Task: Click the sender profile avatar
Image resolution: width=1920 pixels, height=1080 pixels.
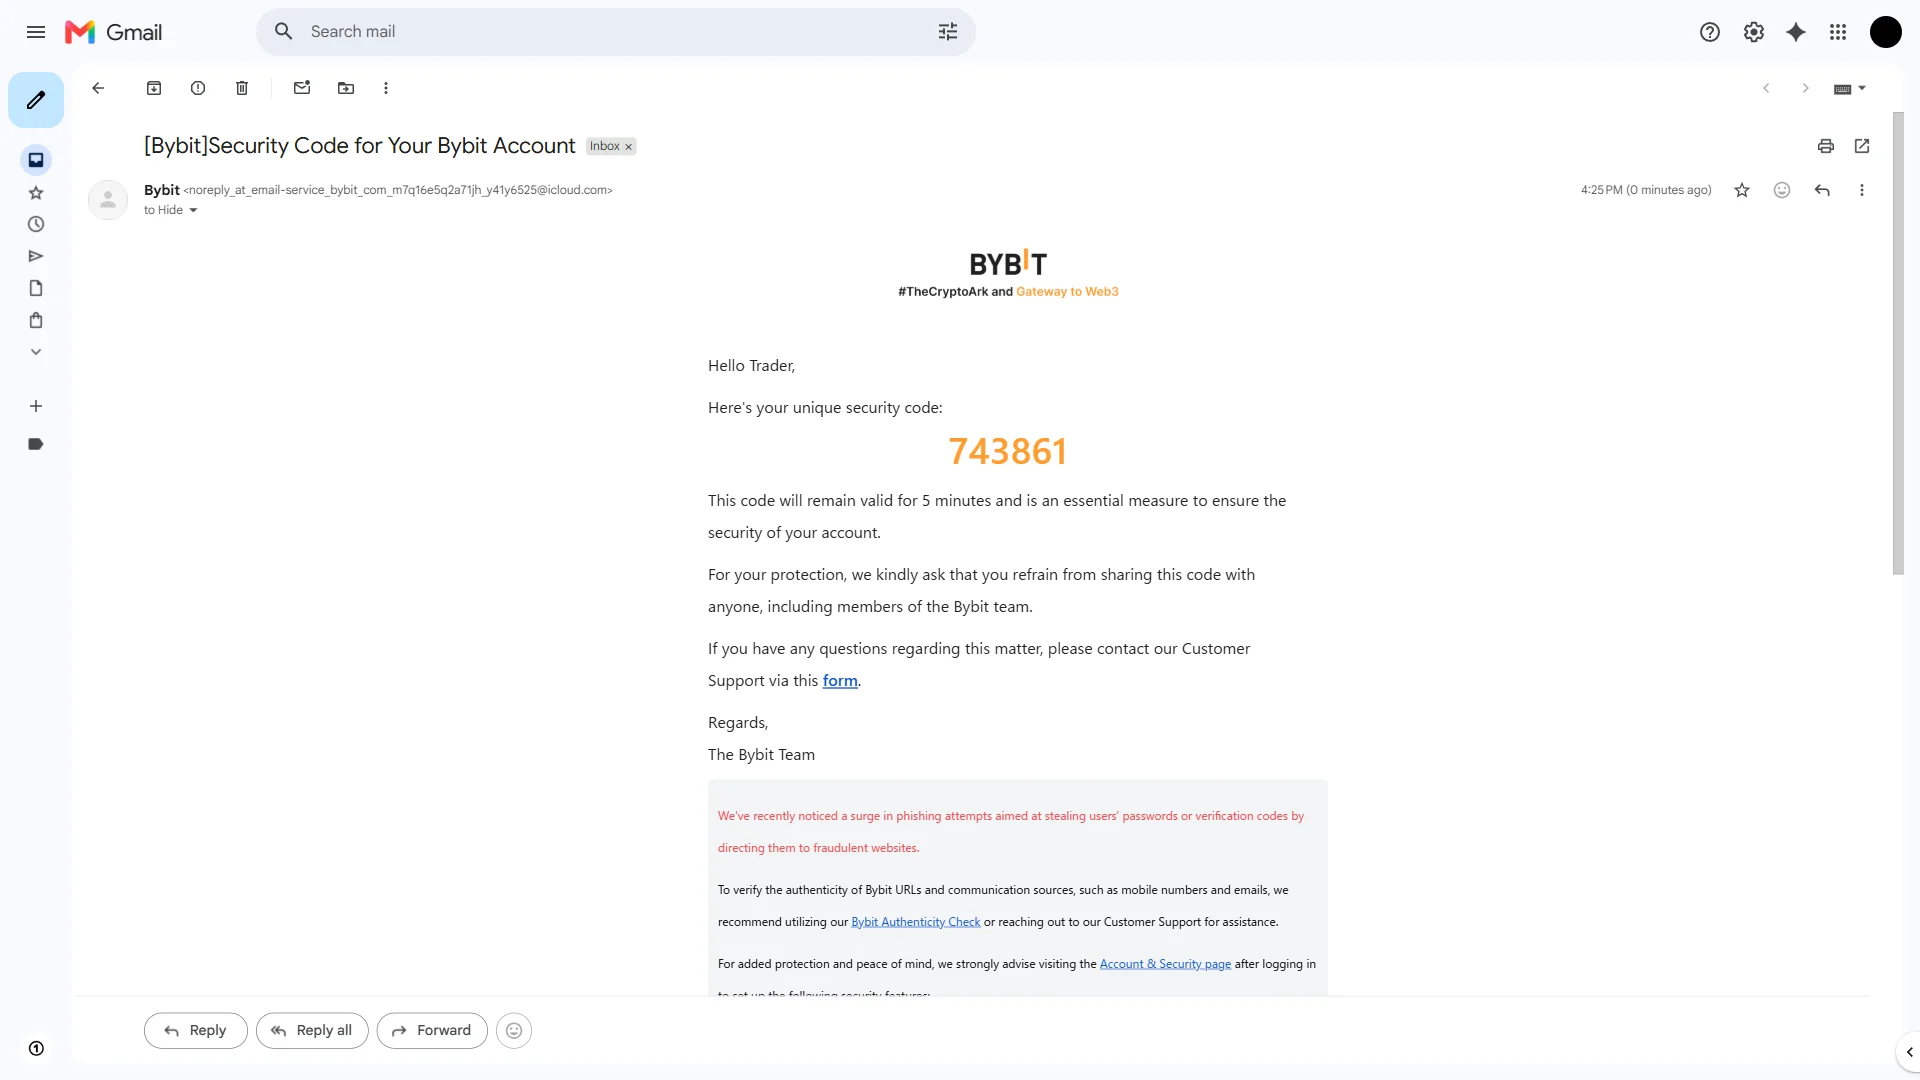Action: tap(108, 200)
